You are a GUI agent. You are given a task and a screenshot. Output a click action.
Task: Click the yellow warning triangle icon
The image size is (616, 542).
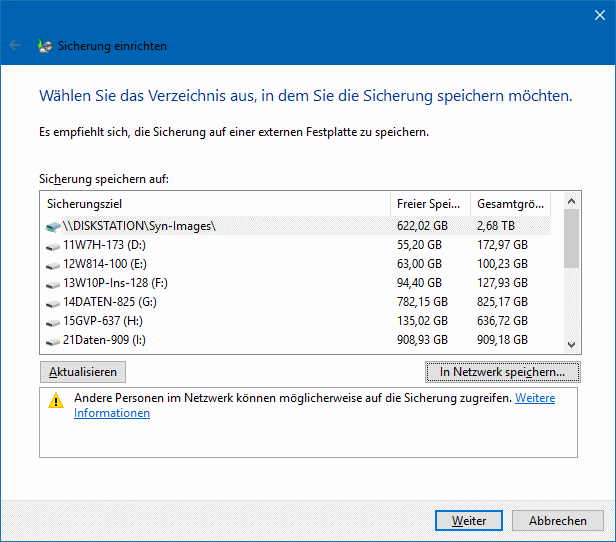coord(56,400)
